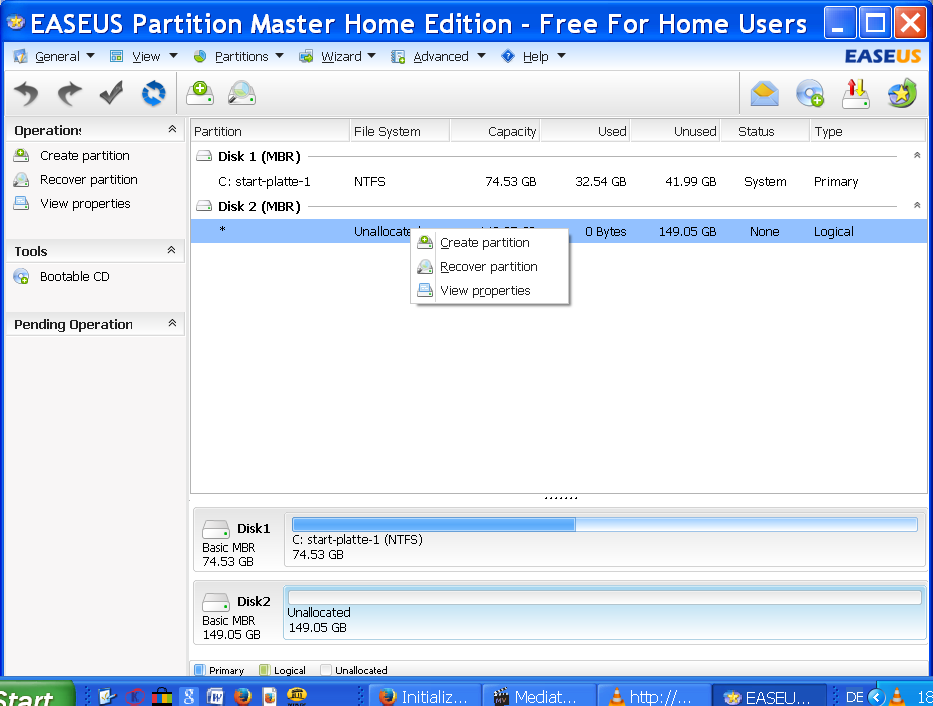Click the Recover partition toolbar icon
Screen dimensions: 933x706
click(x=242, y=93)
